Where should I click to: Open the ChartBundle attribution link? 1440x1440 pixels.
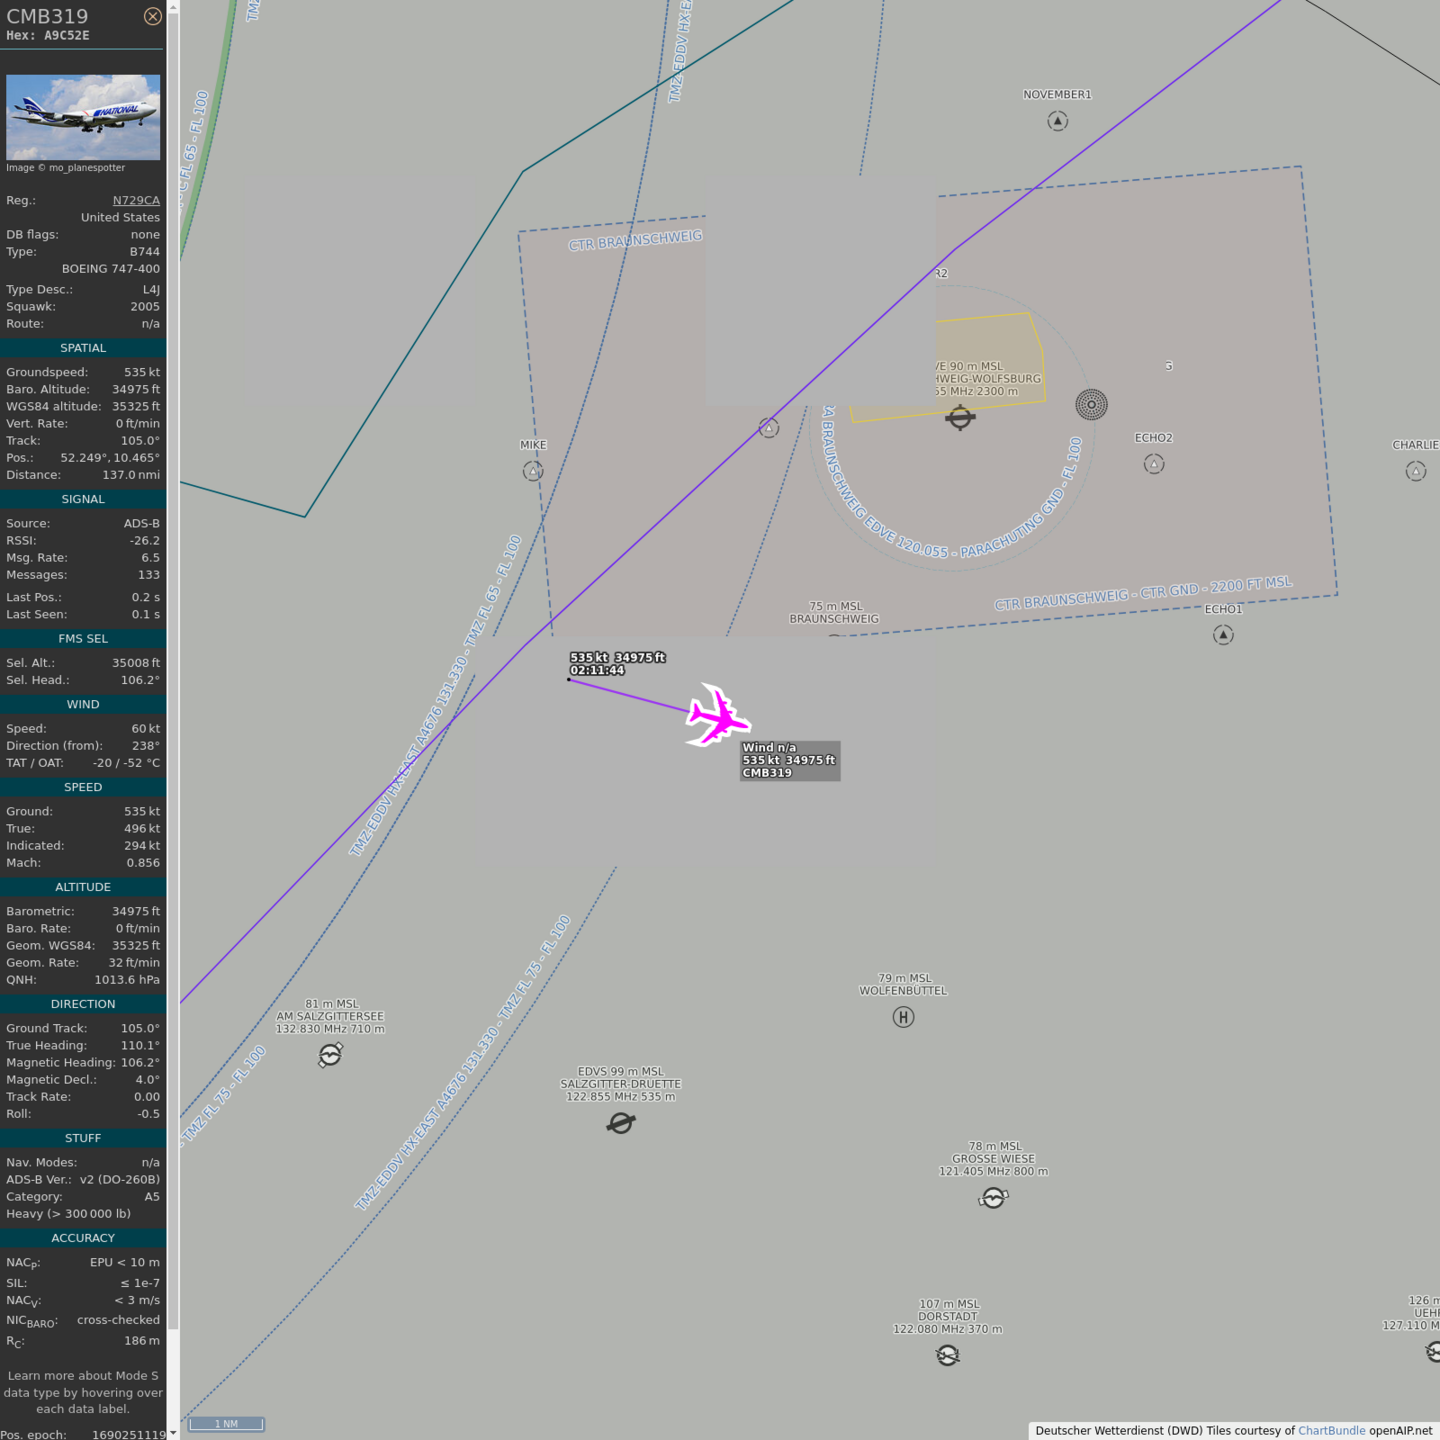coord(1331,1431)
